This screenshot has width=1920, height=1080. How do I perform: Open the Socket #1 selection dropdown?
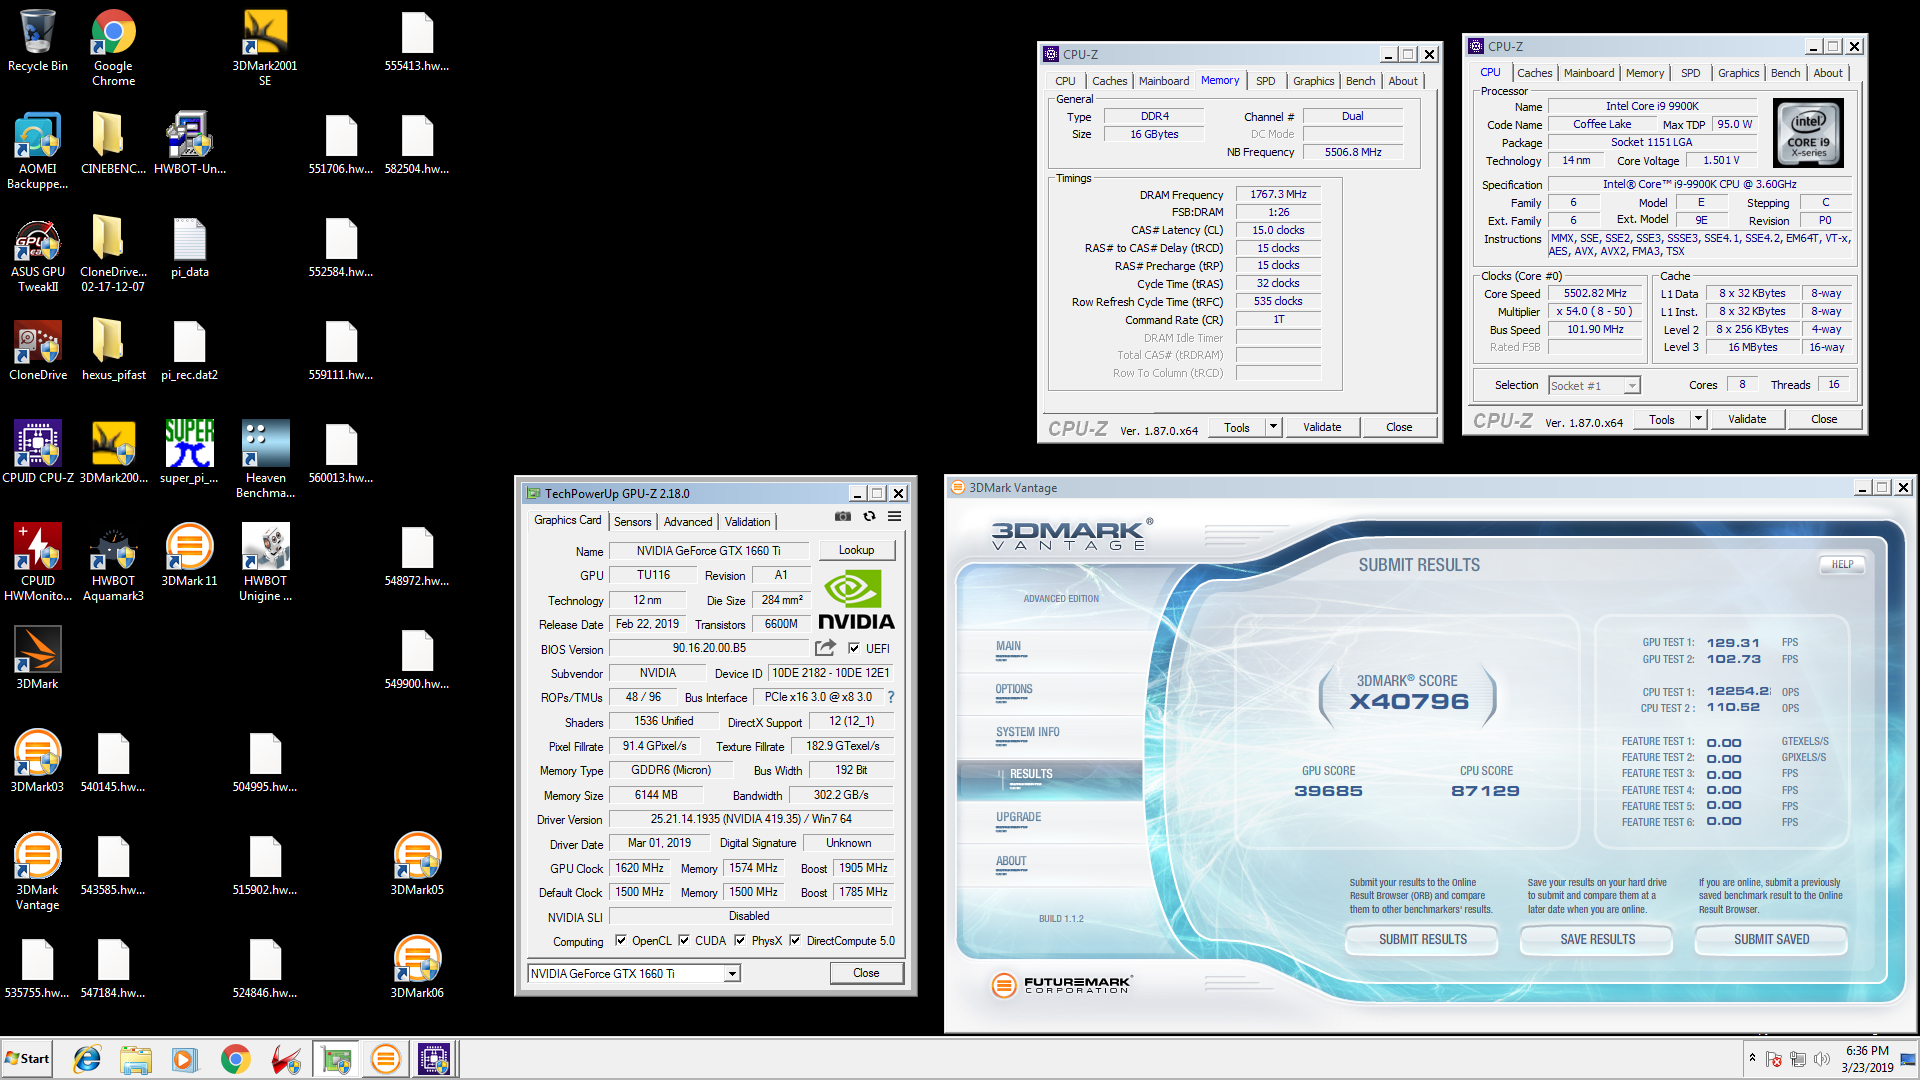(1632, 386)
